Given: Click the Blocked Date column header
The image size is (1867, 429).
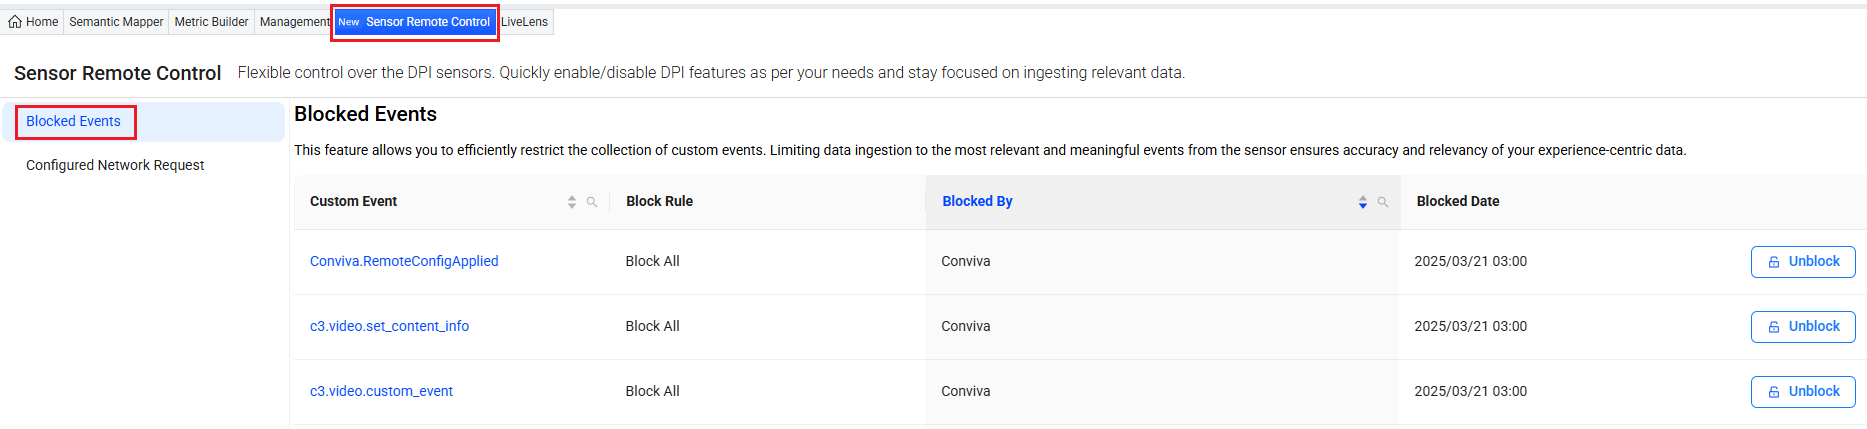Looking at the screenshot, I should coord(1457,202).
